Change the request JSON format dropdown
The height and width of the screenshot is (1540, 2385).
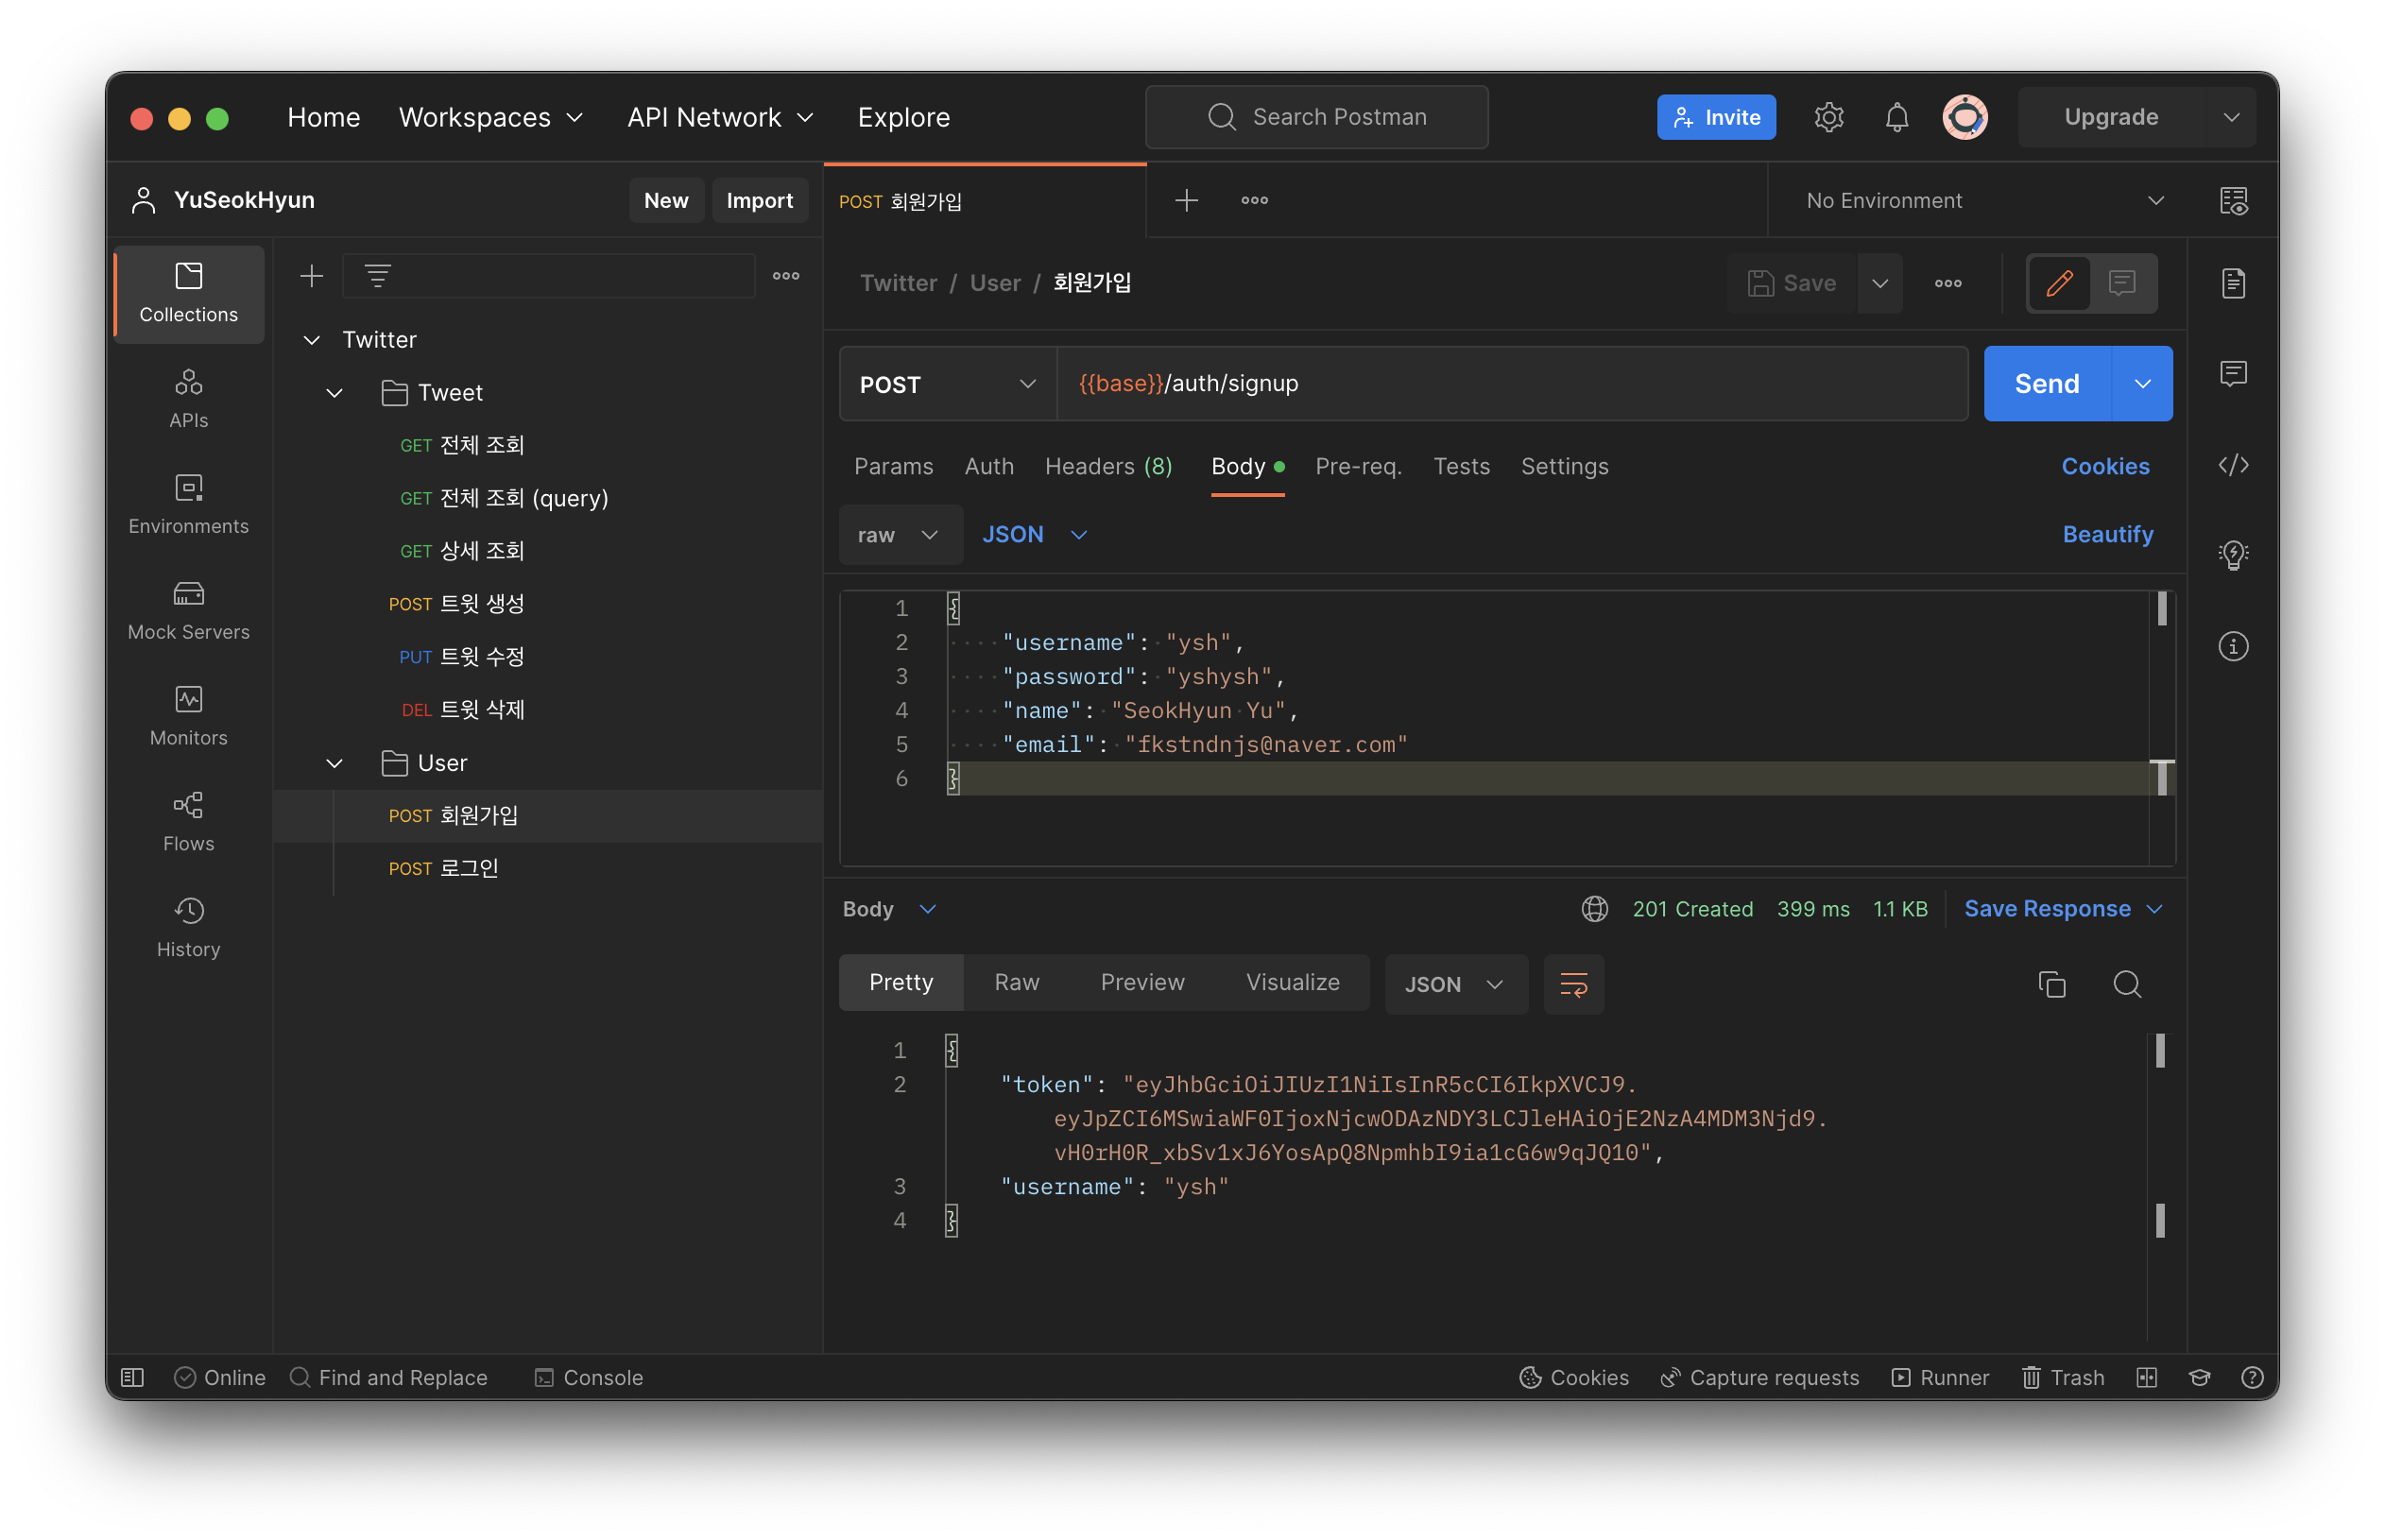(x=1034, y=535)
